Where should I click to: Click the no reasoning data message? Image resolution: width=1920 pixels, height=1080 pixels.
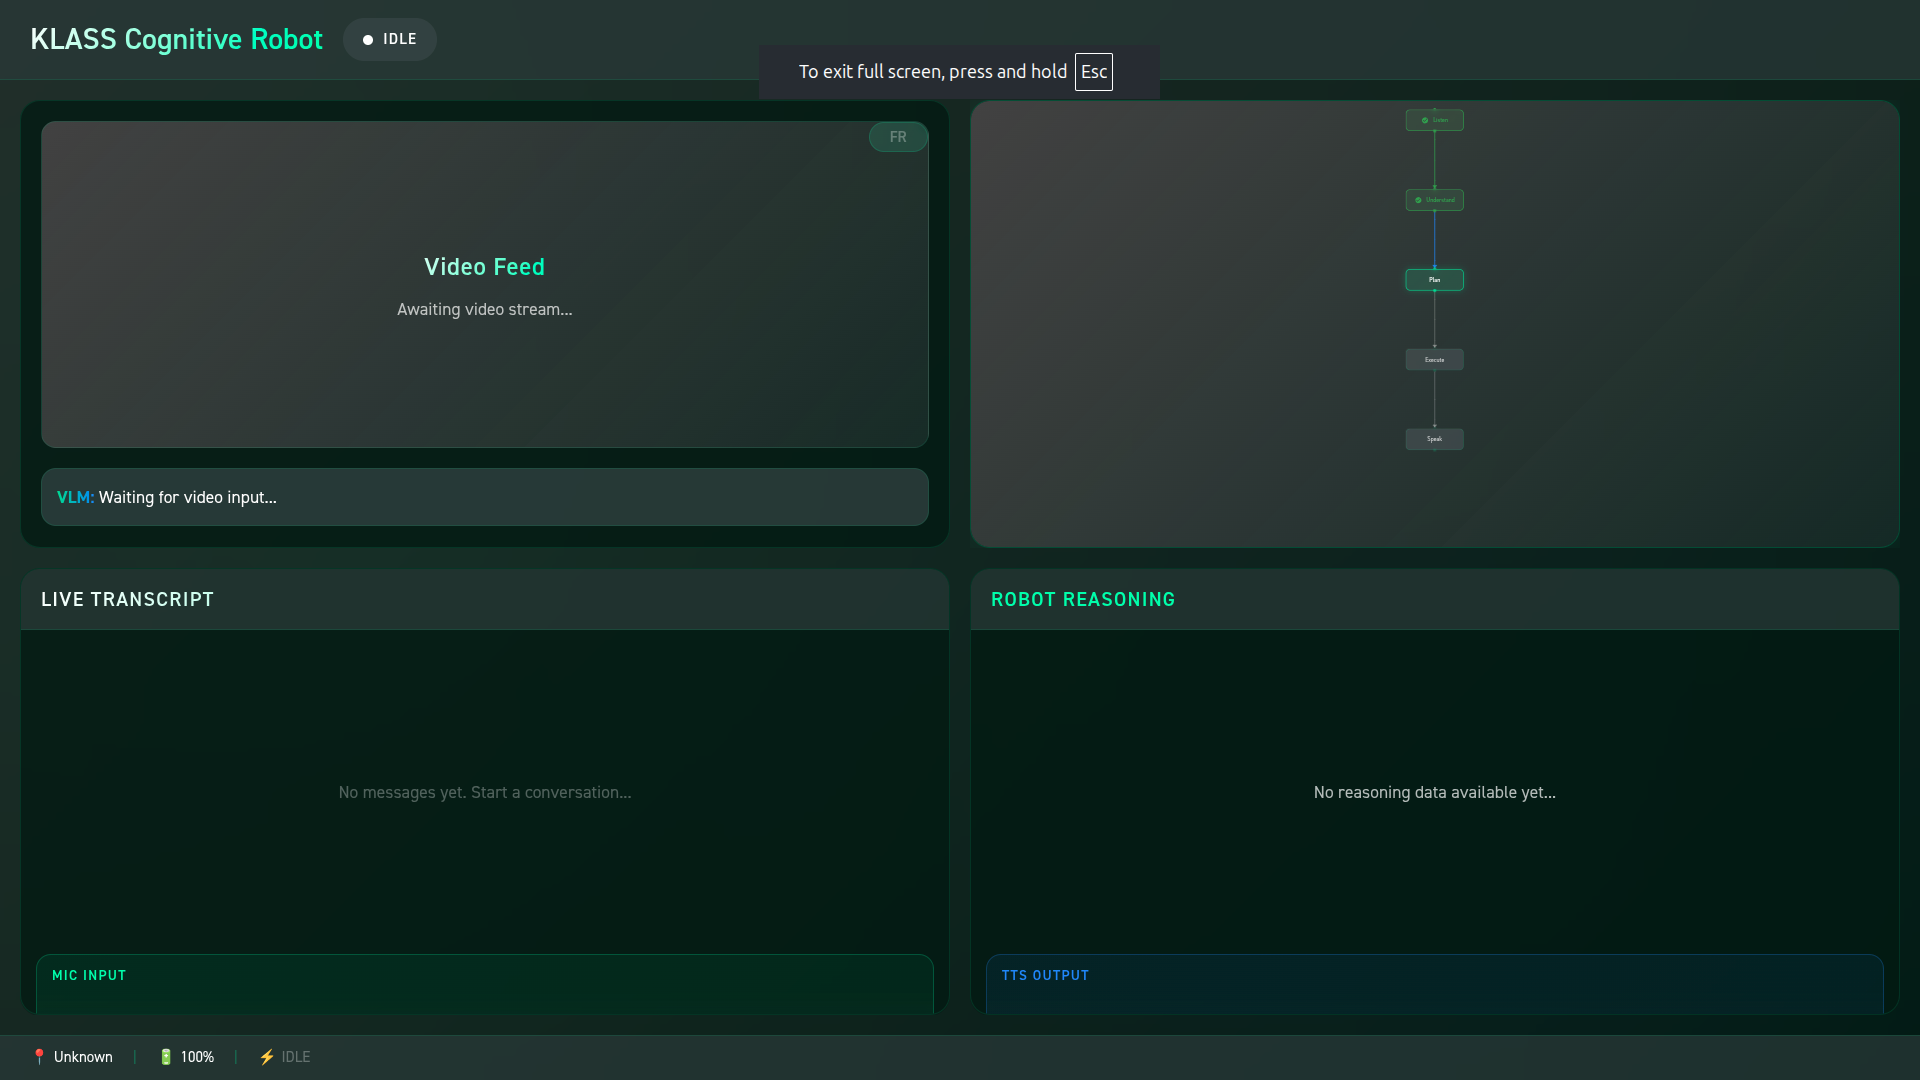[x=1434, y=792]
